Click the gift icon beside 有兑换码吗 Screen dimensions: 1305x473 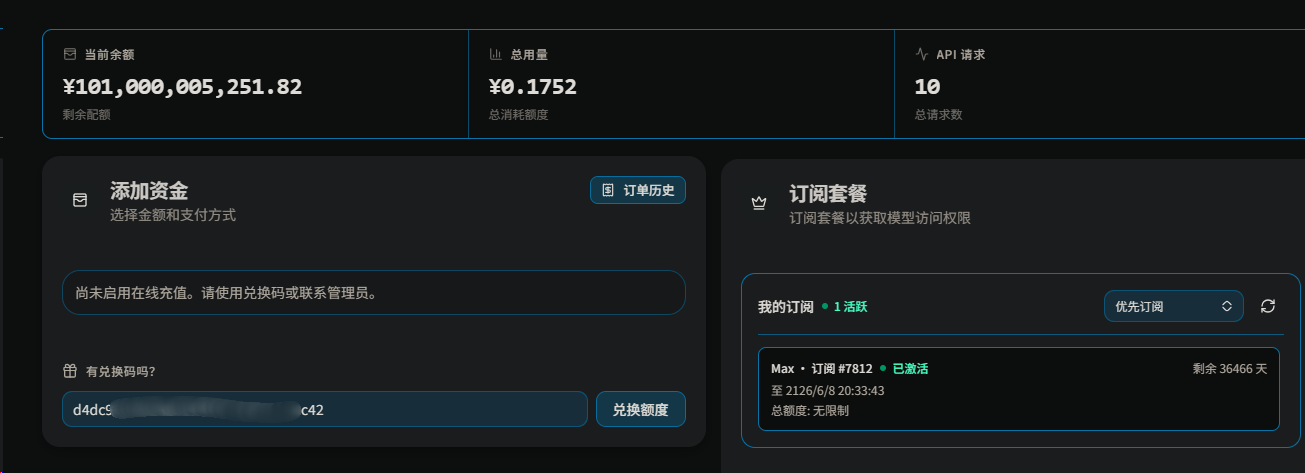pyautogui.click(x=70, y=371)
